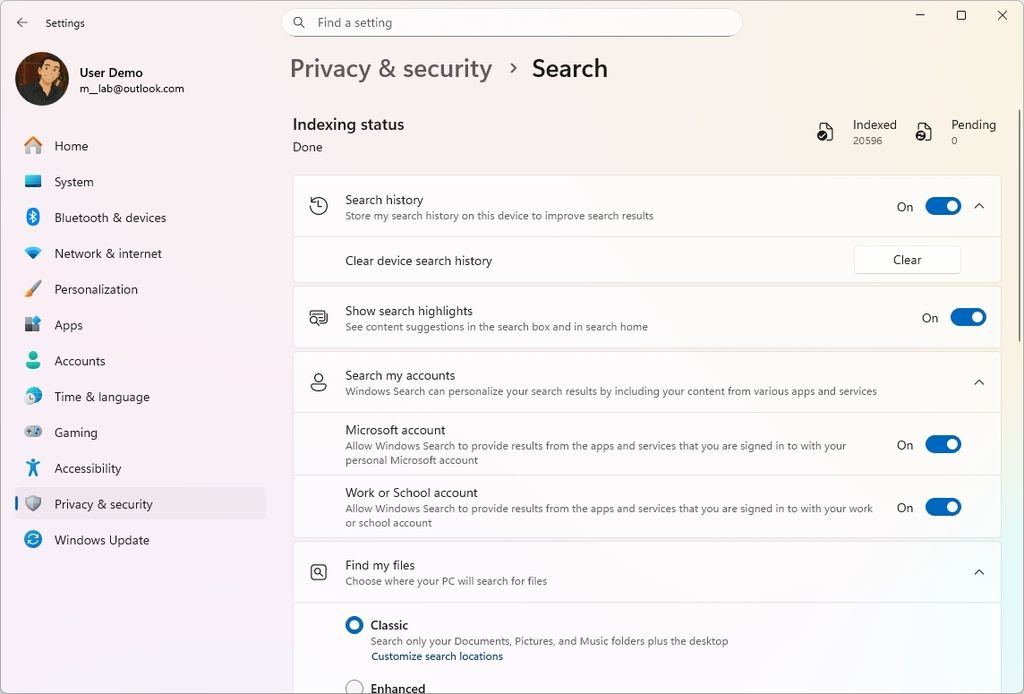Disable Show search highlights
The width and height of the screenshot is (1024, 694).
click(x=967, y=316)
